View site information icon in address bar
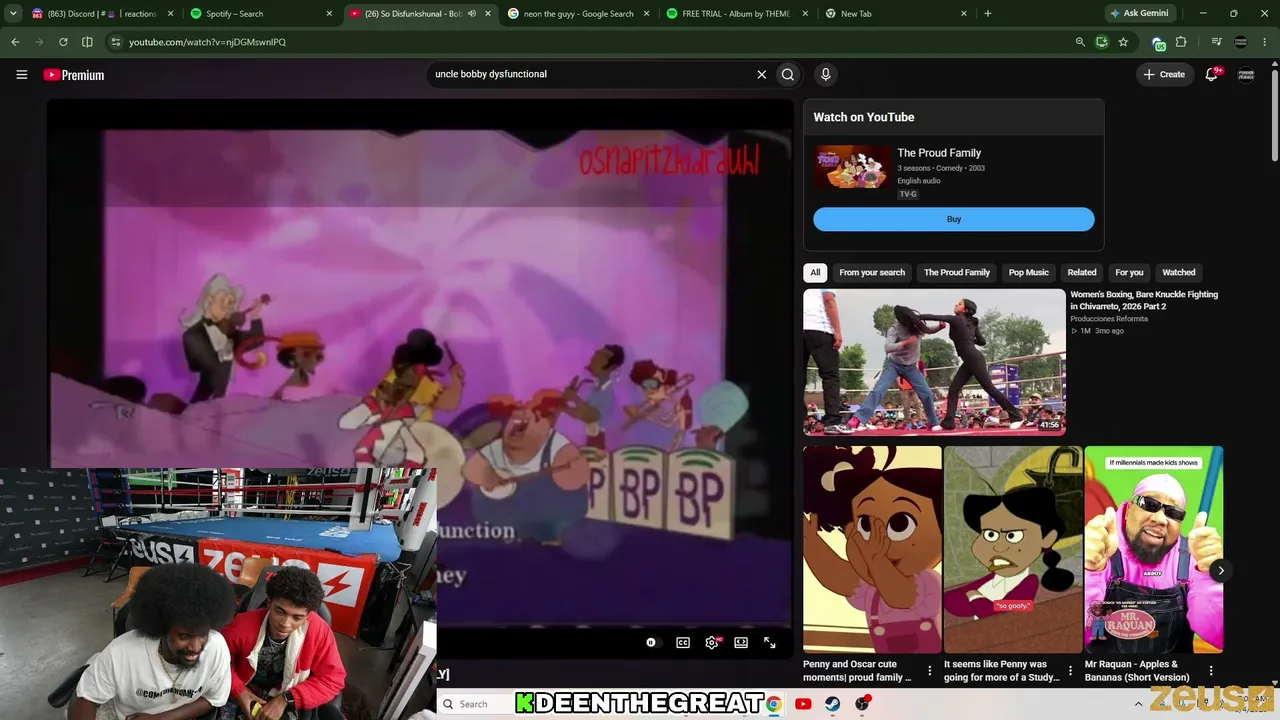1280x720 pixels. 115,42
